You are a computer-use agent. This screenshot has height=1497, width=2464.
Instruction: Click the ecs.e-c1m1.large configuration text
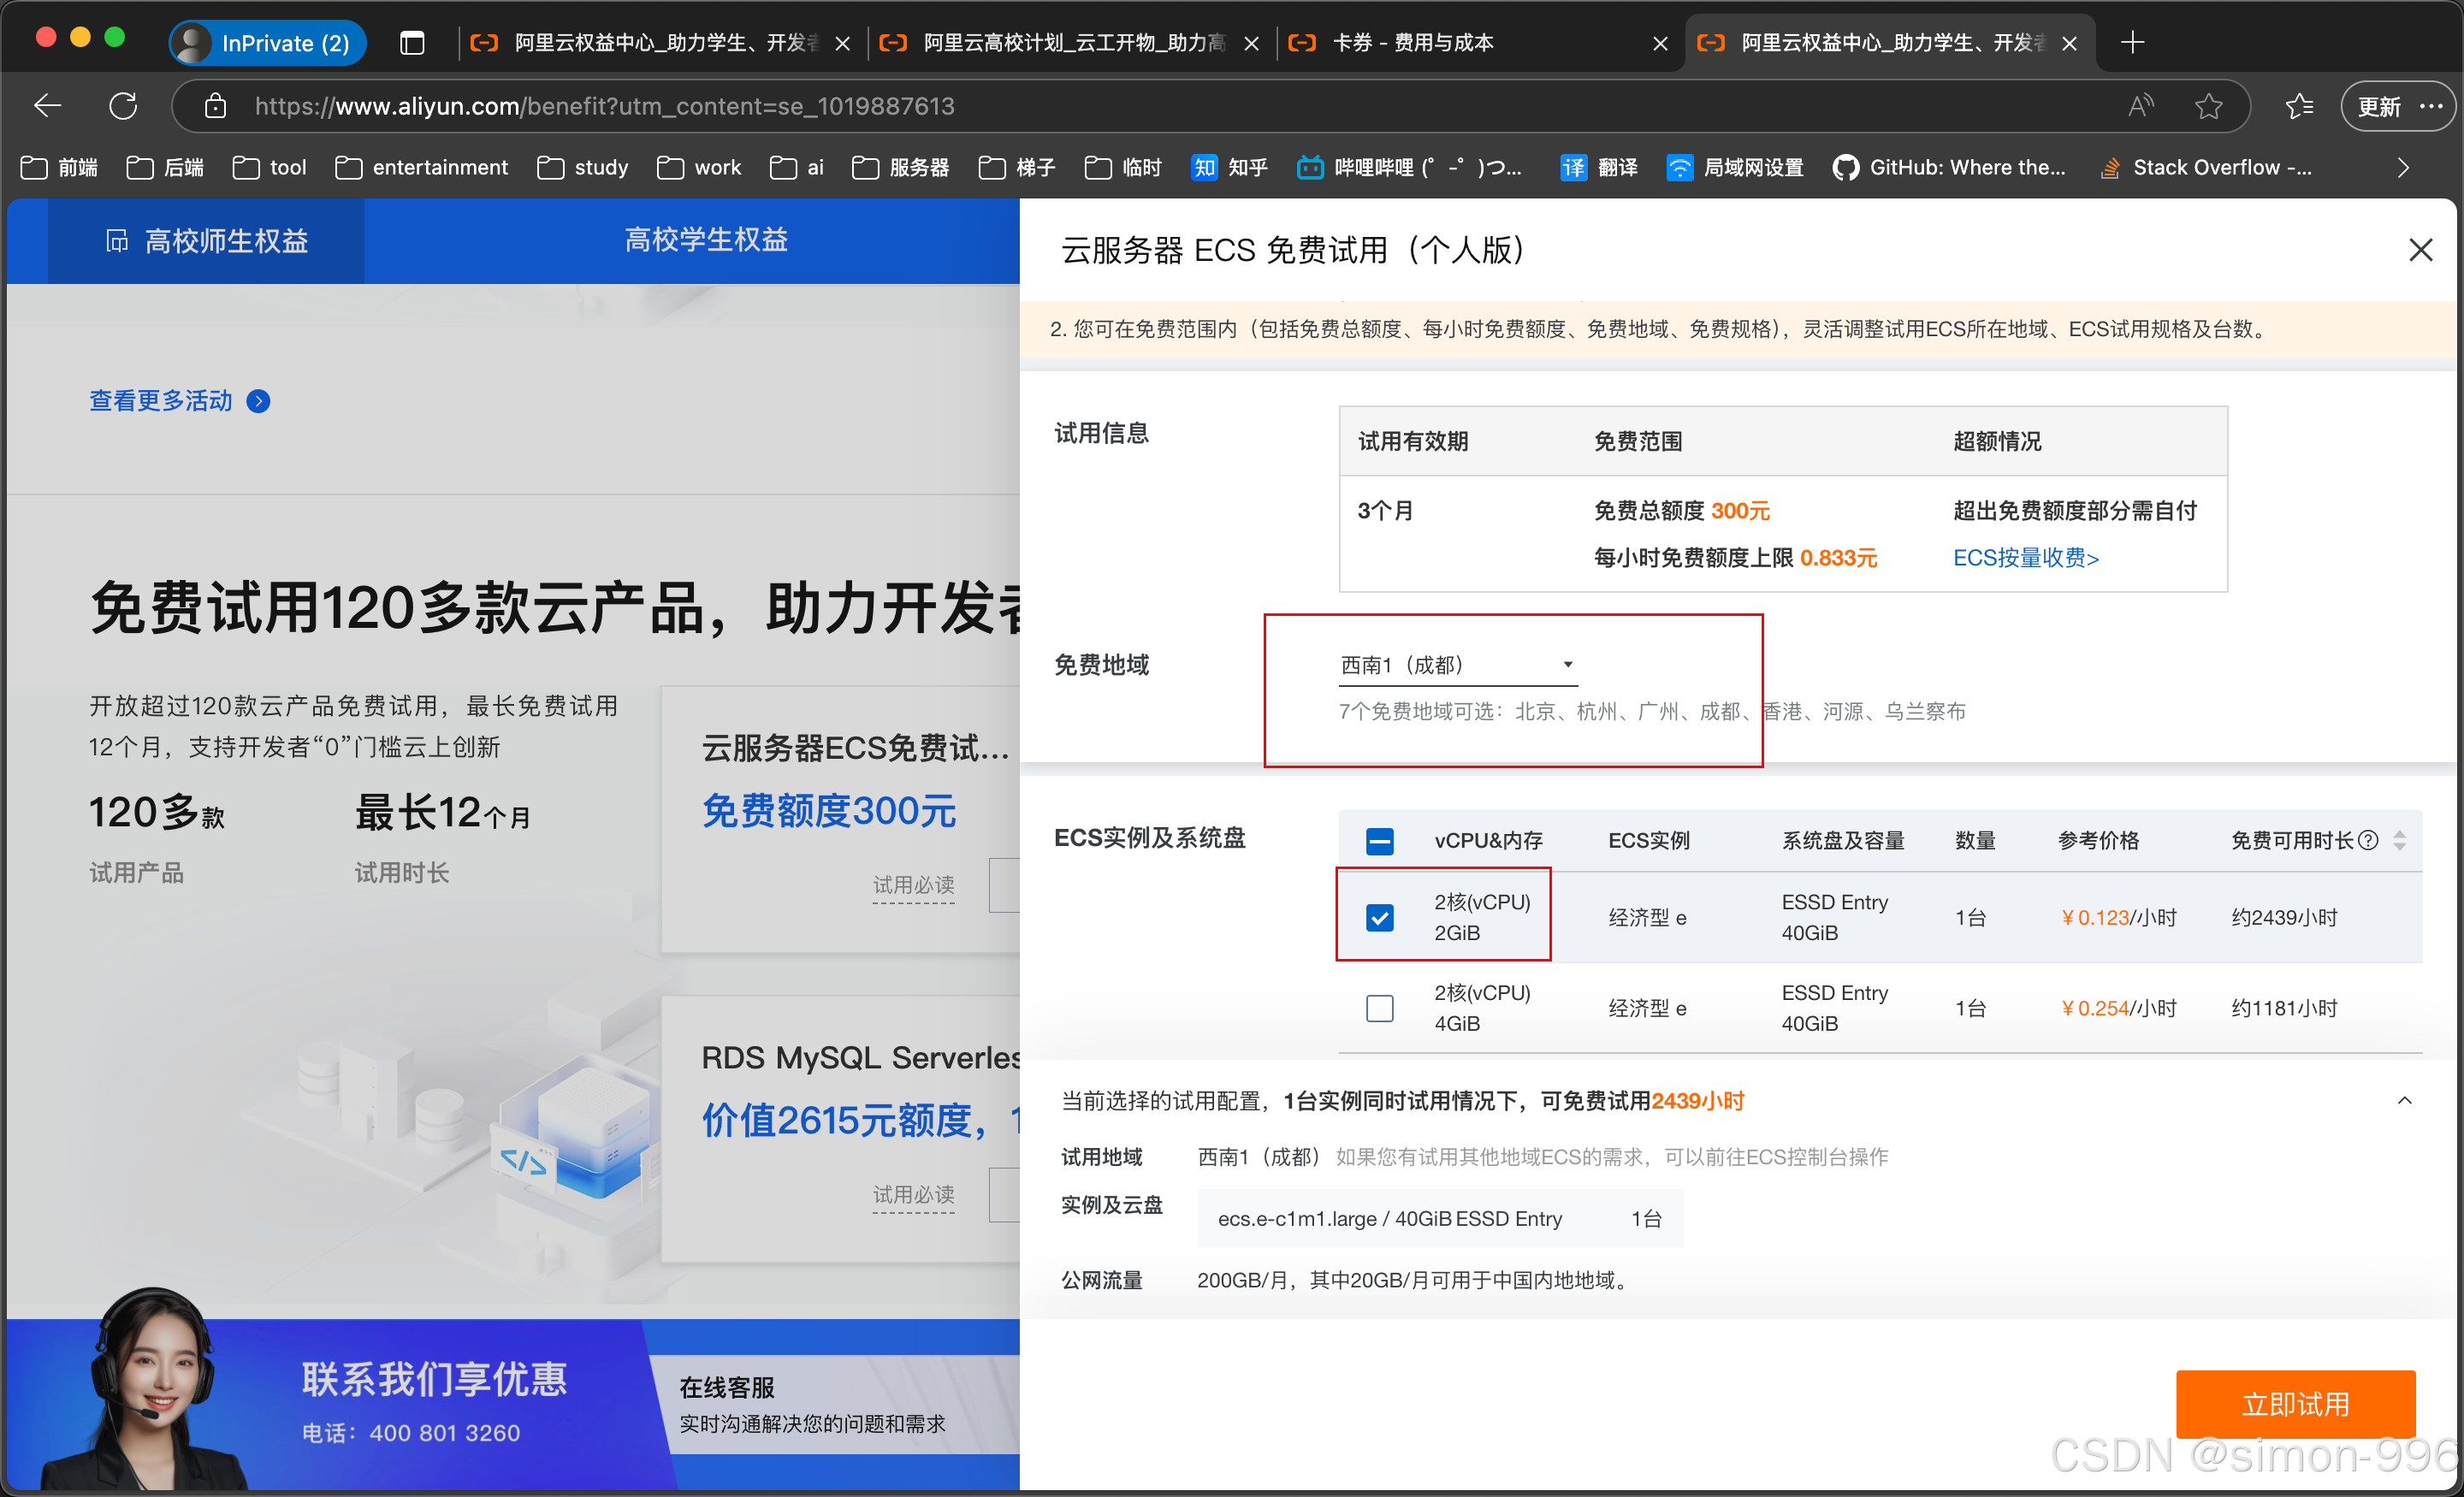coord(1389,1218)
